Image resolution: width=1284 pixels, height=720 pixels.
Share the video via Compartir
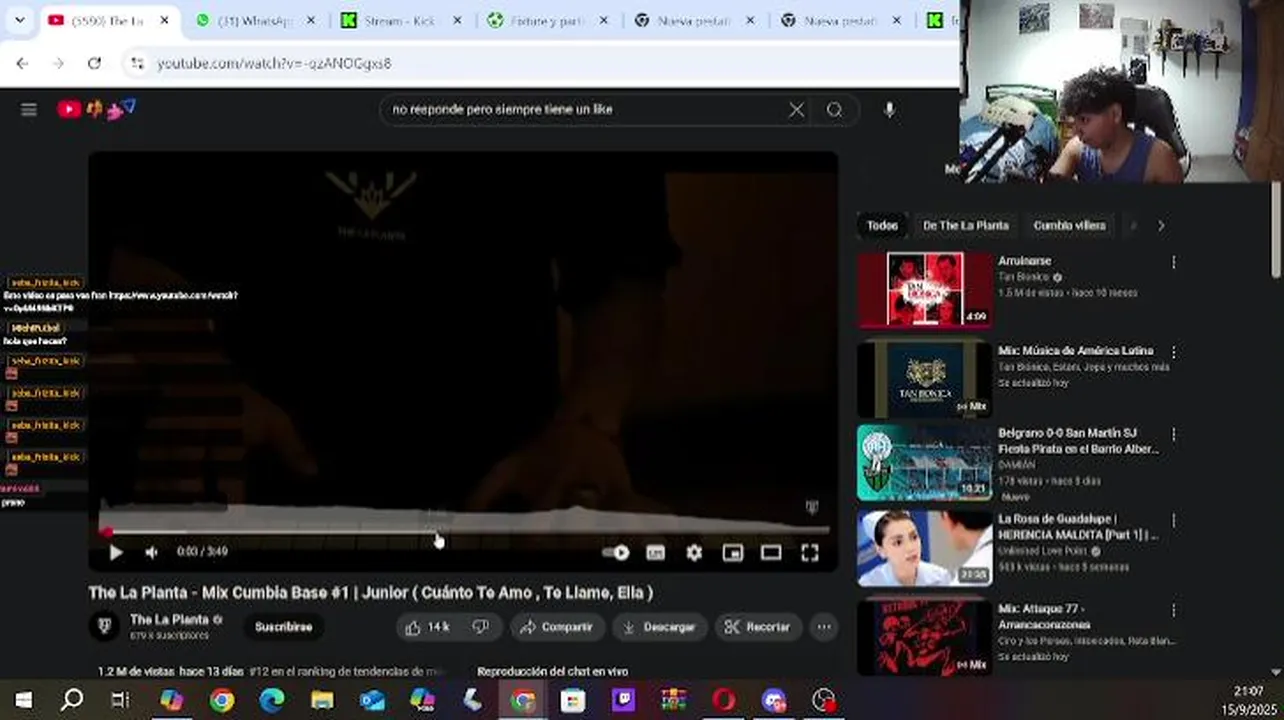coord(557,627)
